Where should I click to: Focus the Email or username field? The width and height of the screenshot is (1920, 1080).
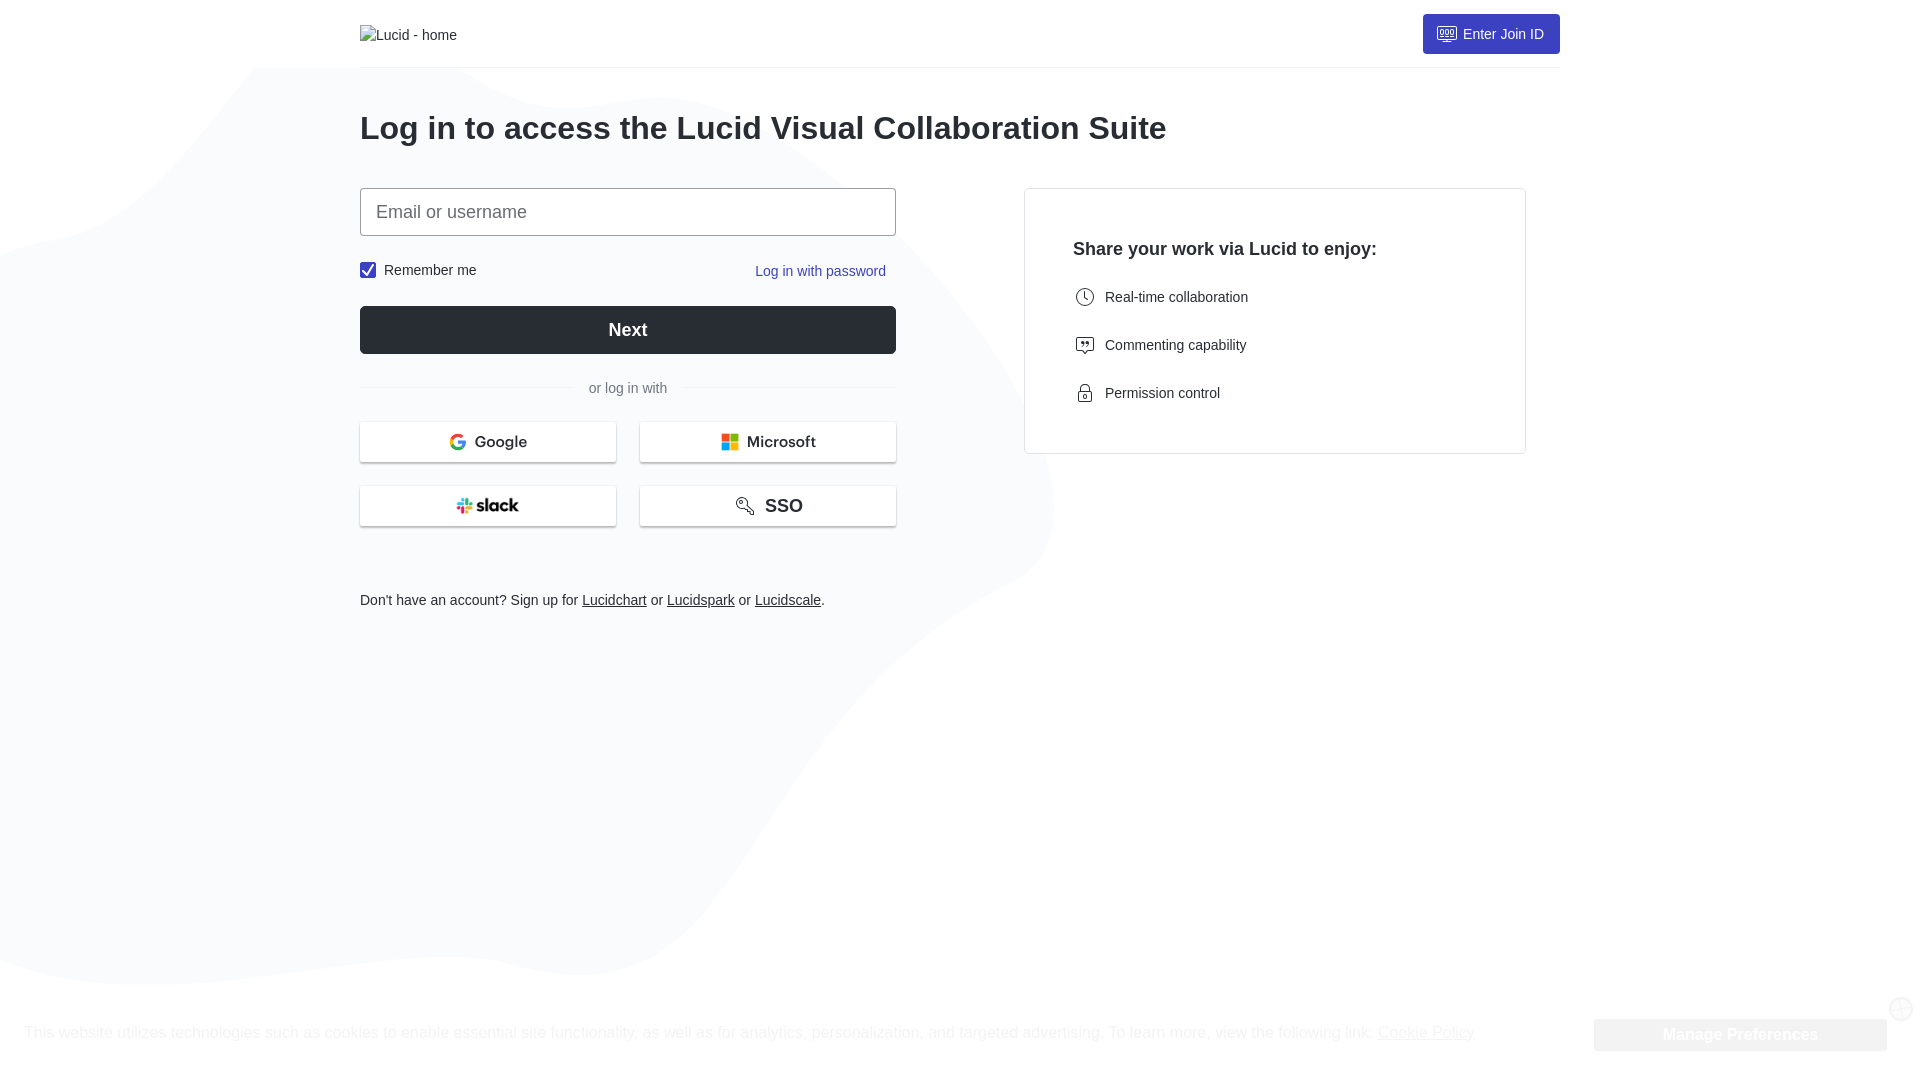(628, 212)
